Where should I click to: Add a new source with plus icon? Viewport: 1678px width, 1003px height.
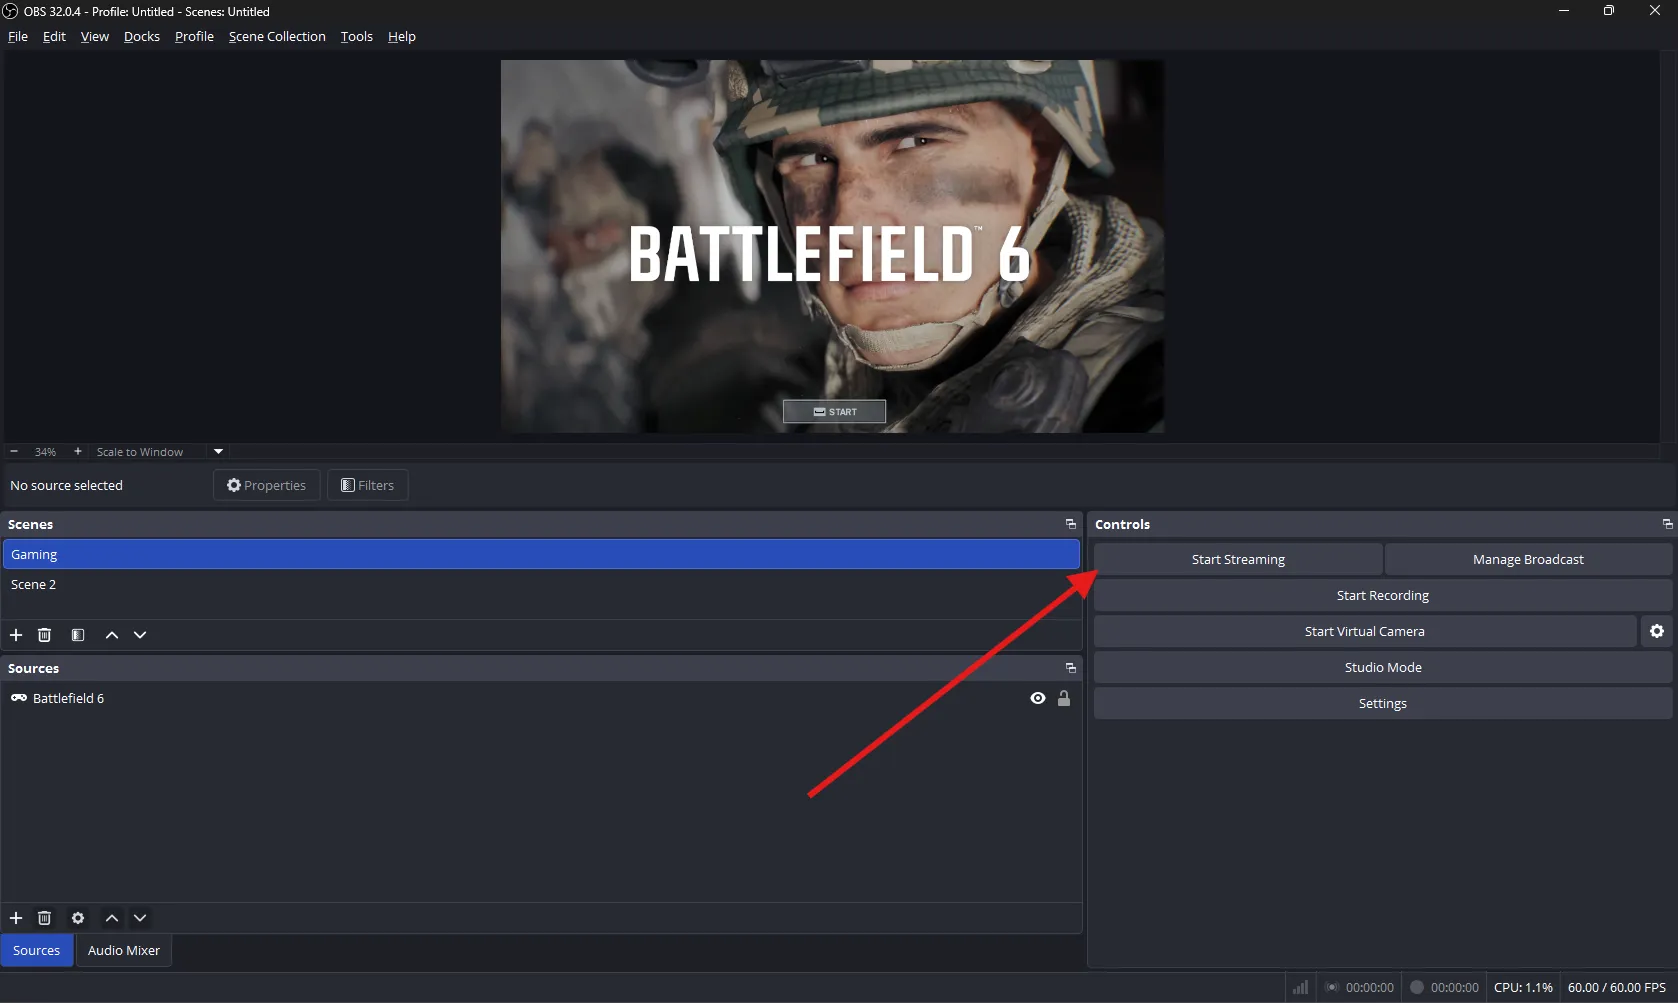(16, 918)
